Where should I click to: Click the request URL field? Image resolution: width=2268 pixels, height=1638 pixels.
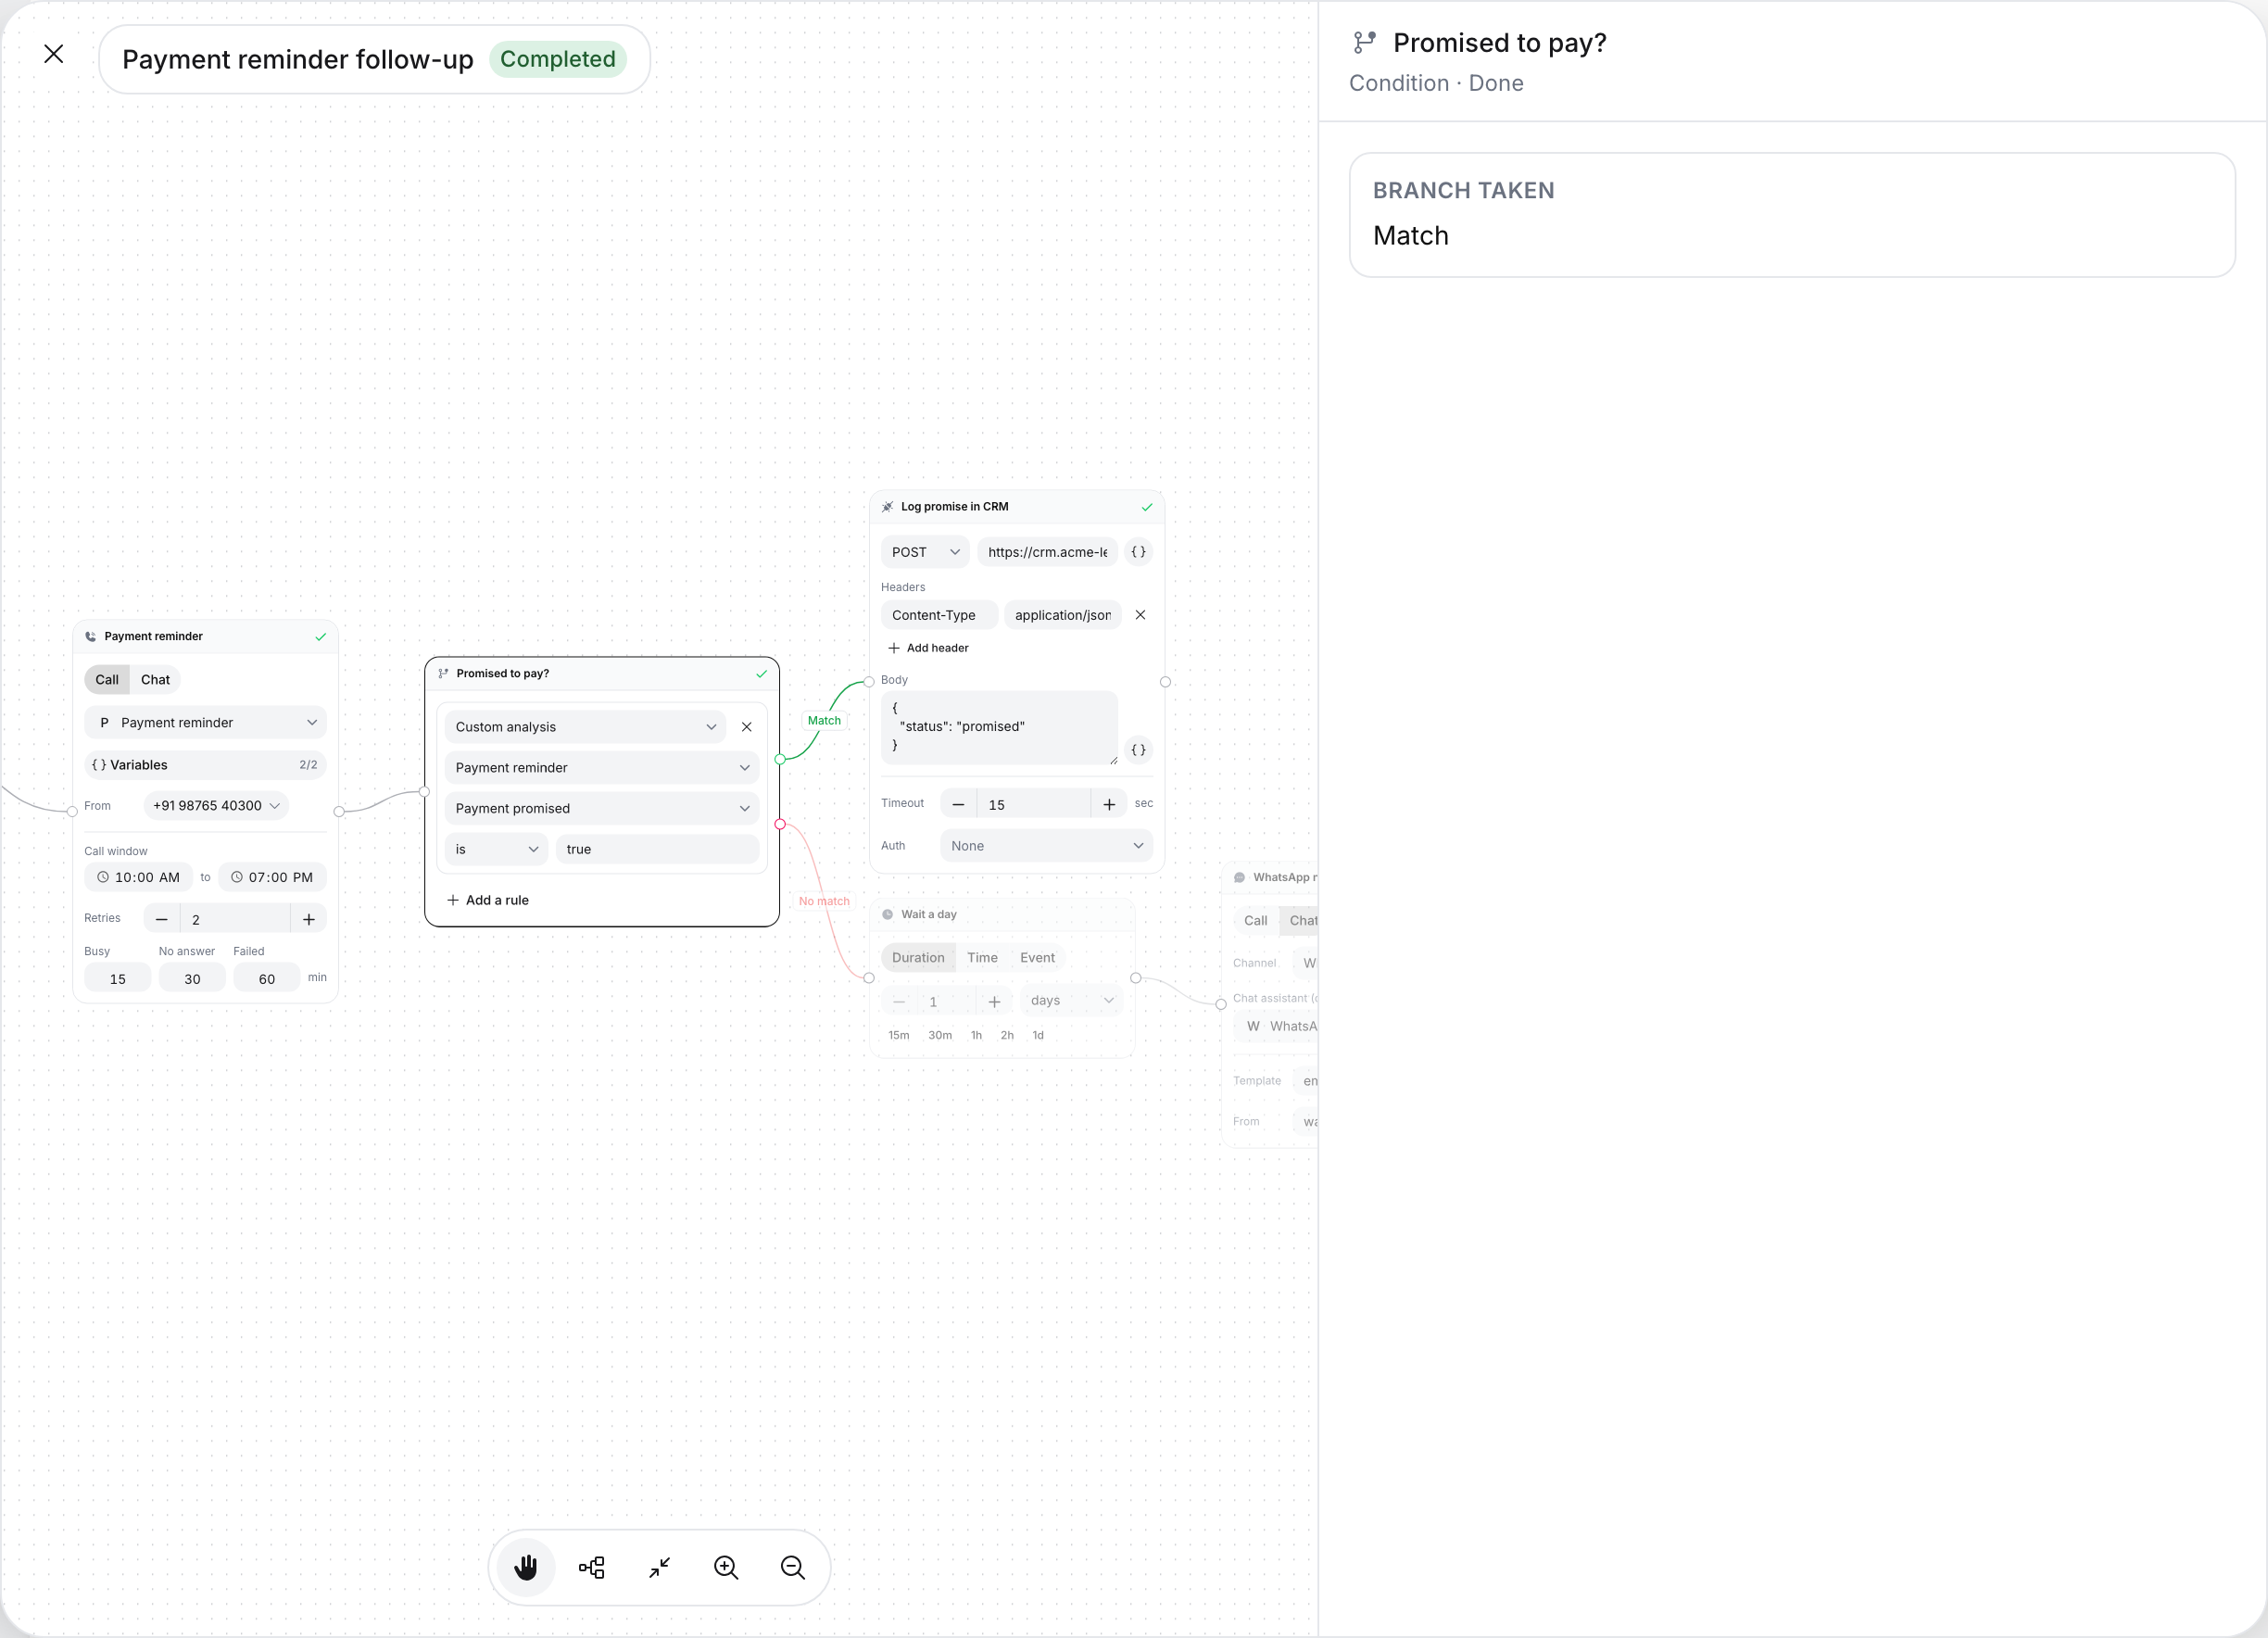tap(1047, 552)
